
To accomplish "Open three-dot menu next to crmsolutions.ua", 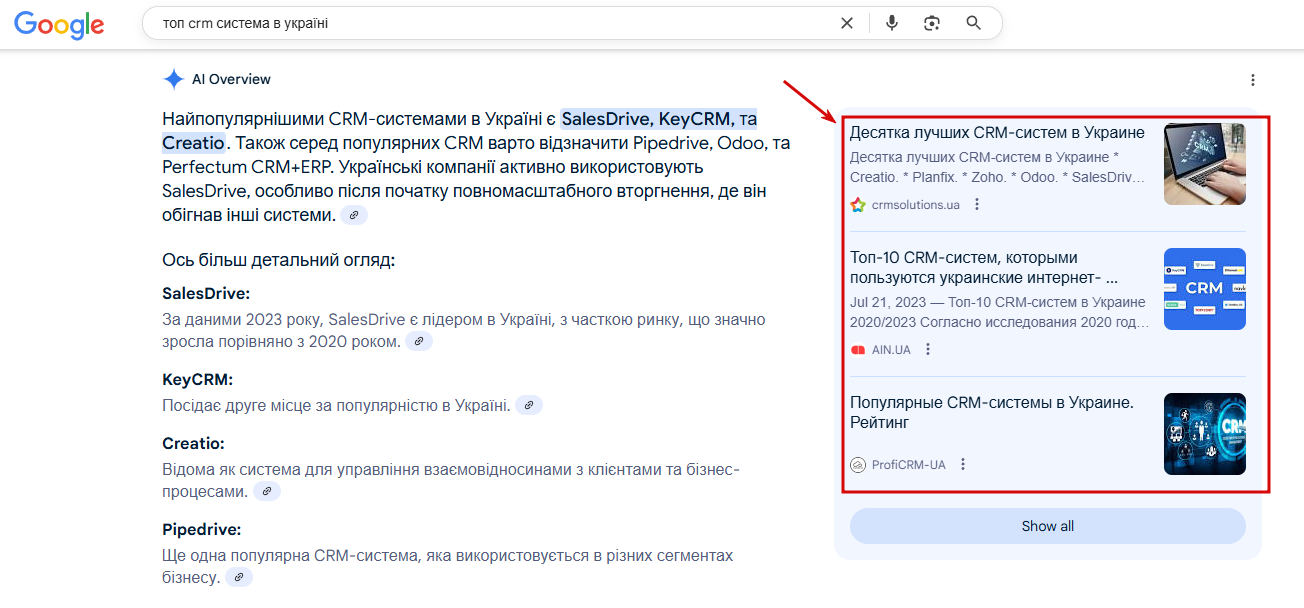I will (x=977, y=204).
